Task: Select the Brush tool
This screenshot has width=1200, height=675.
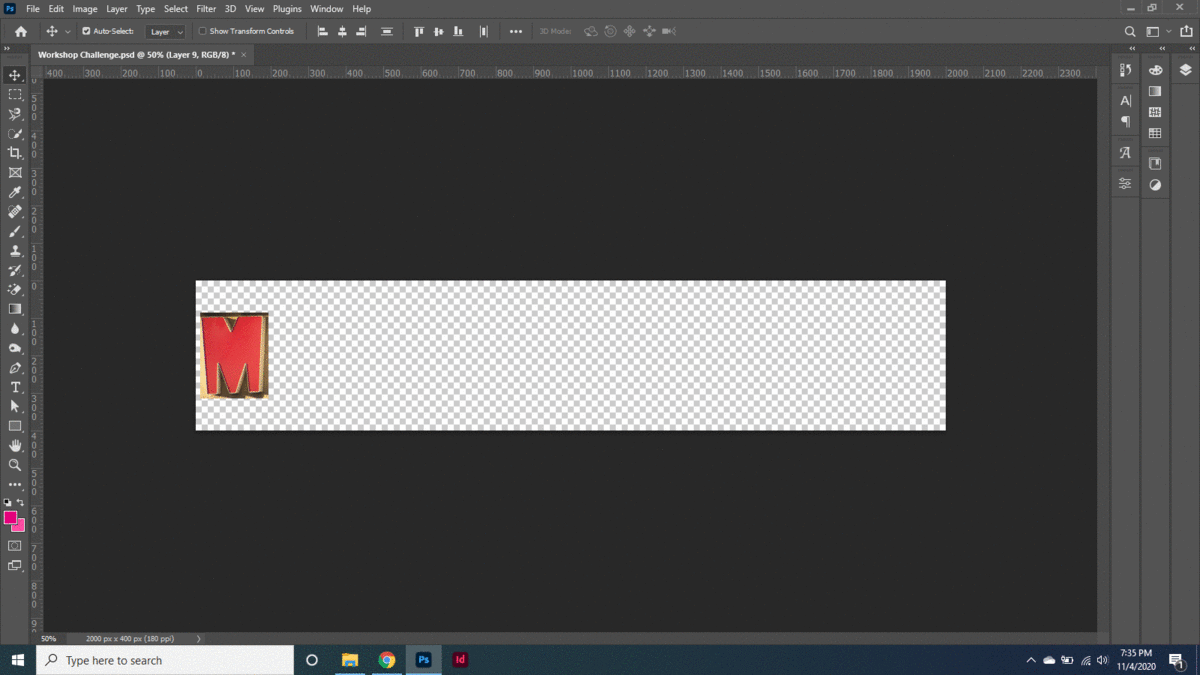Action: click(x=15, y=231)
